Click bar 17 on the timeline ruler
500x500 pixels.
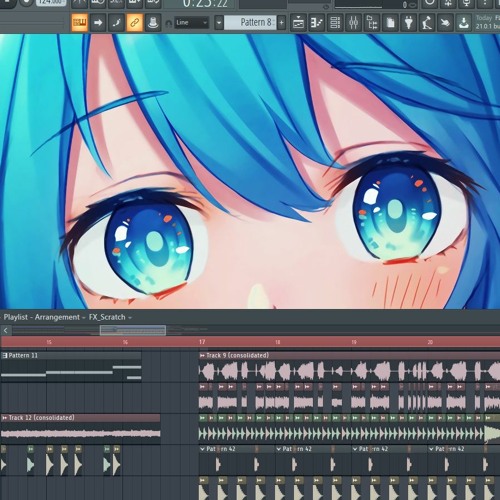202,342
